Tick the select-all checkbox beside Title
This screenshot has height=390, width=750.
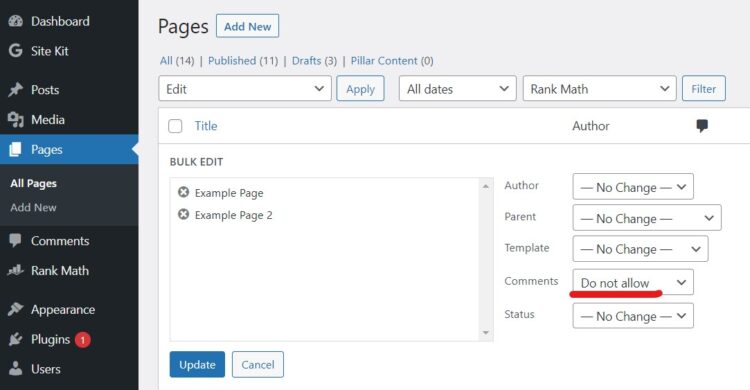(175, 126)
